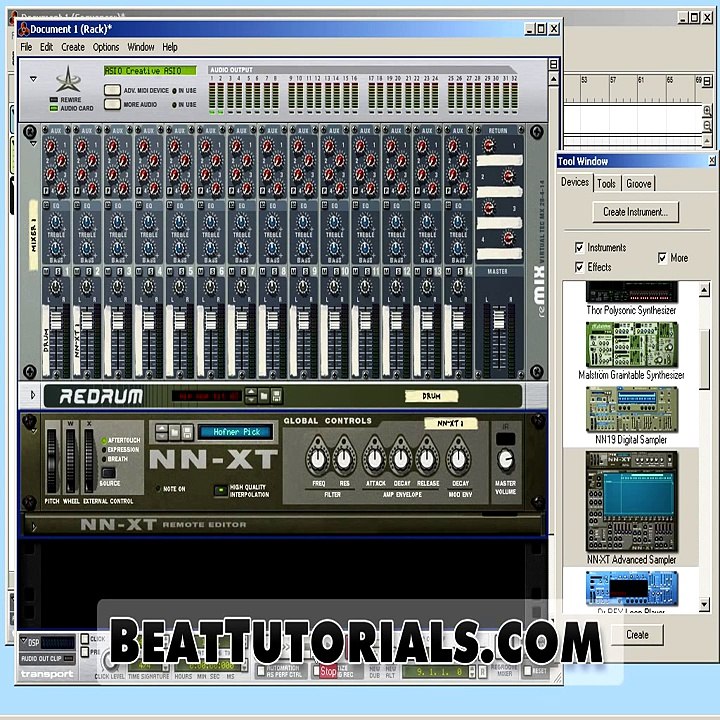Click the NN-XT pitch wheel
This screenshot has height=720, width=720.
pyautogui.click(x=52, y=461)
